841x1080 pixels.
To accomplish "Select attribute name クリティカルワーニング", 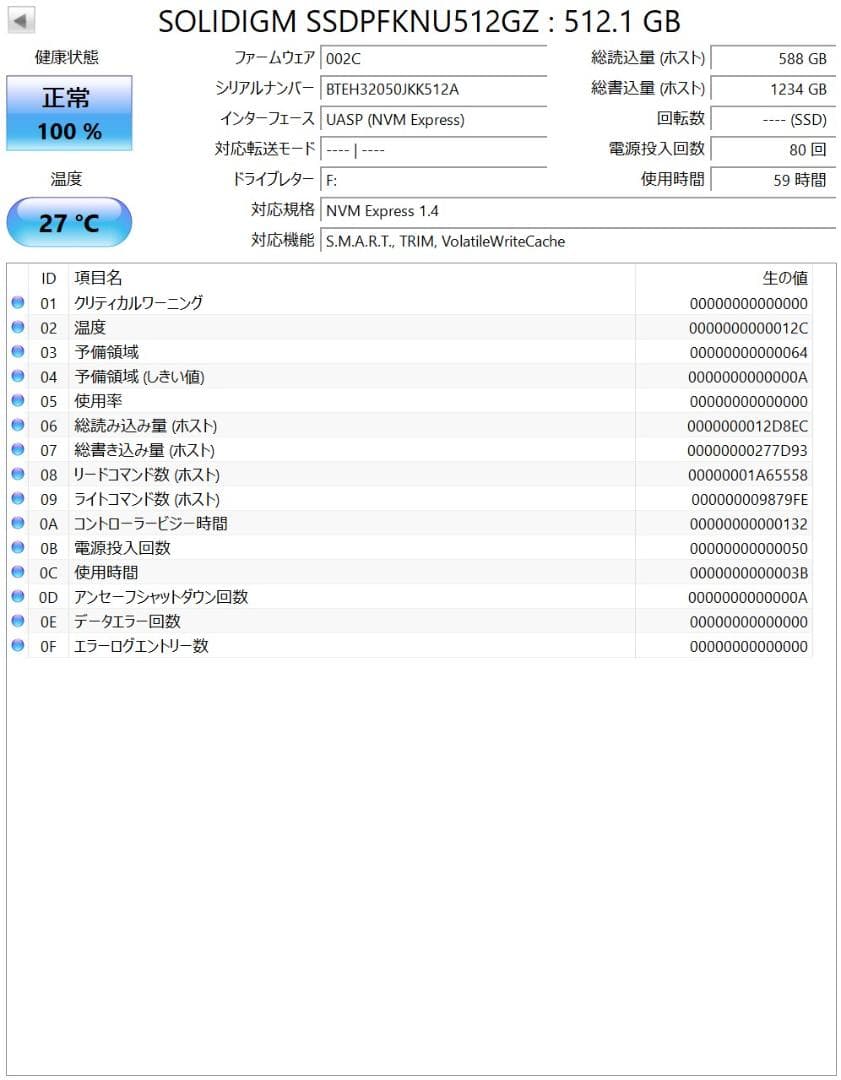I will tap(138, 302).
